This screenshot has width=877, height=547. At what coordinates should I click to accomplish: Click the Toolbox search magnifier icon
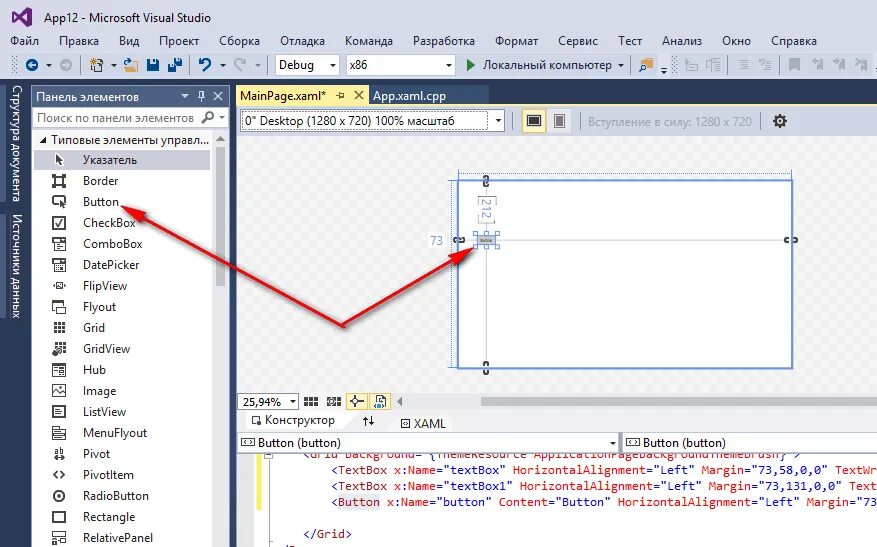(x=208, y=117)
